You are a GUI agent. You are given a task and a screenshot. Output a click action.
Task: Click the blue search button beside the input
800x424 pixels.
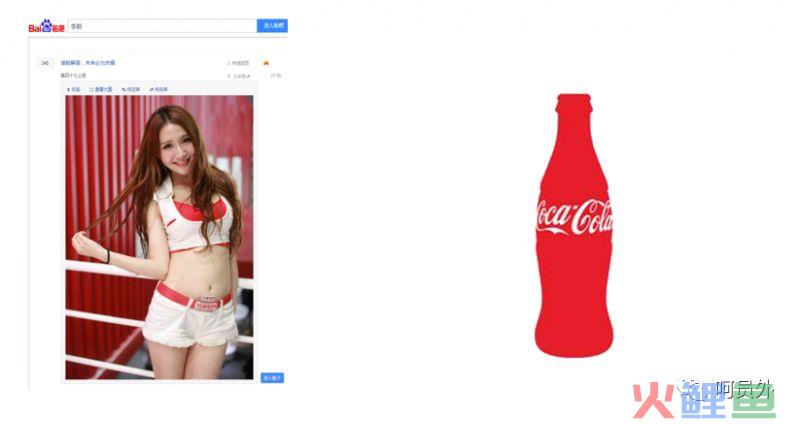(272, 26)
